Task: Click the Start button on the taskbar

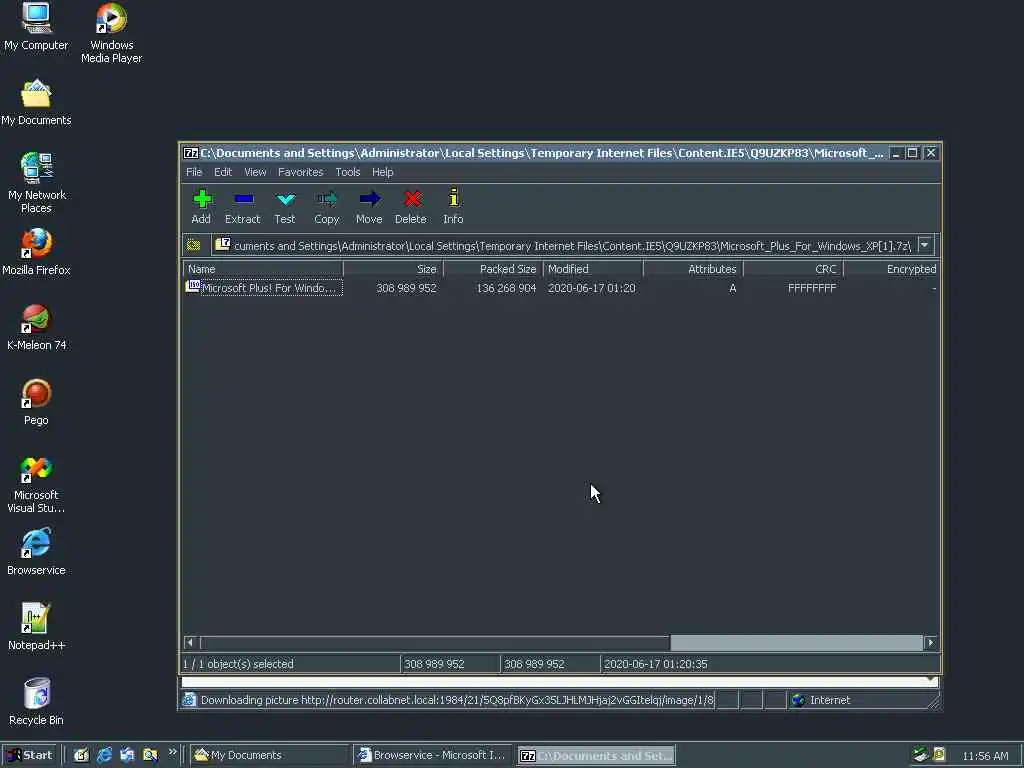Action: 30,755
